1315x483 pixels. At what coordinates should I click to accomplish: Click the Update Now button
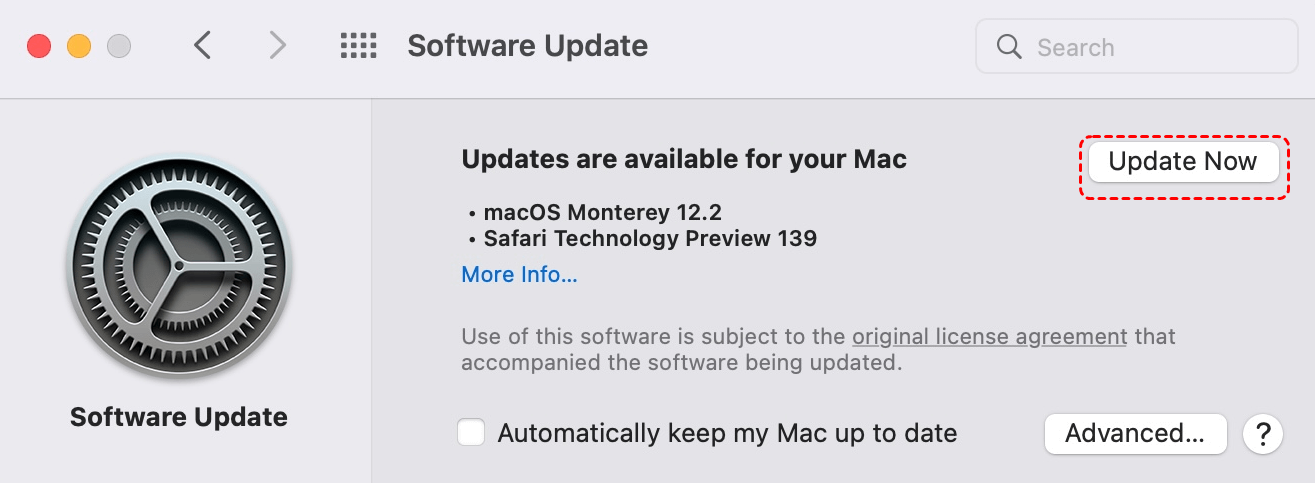click(x=1183, y=162)
